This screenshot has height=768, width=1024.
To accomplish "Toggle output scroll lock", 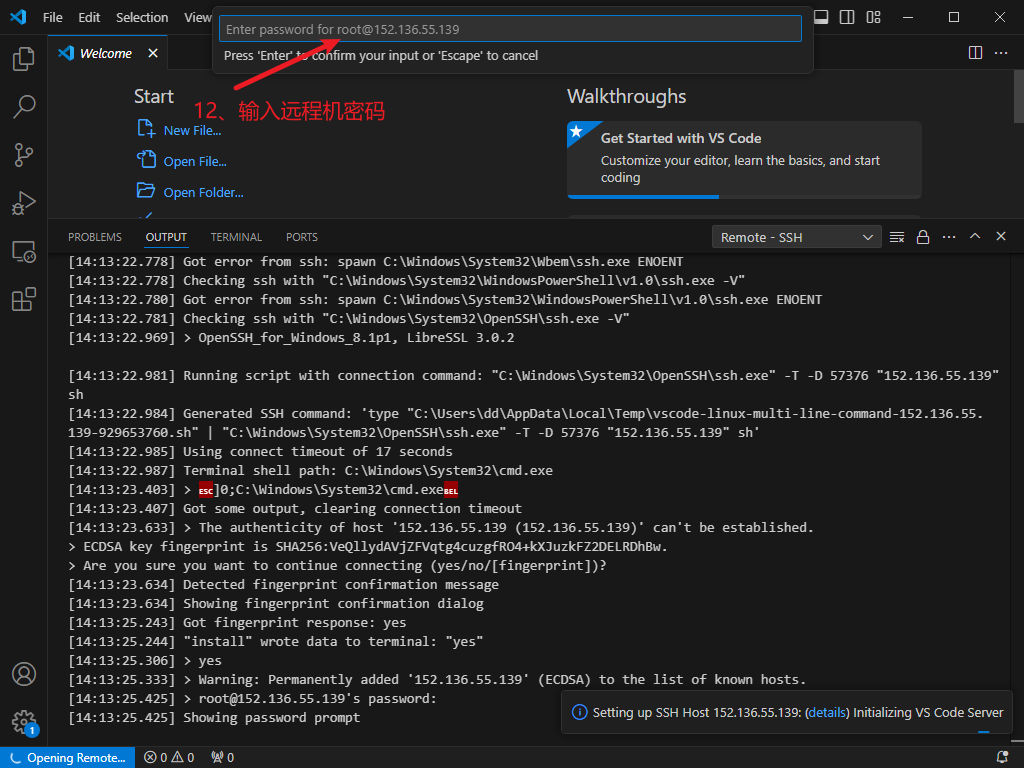I will point(923,237).
